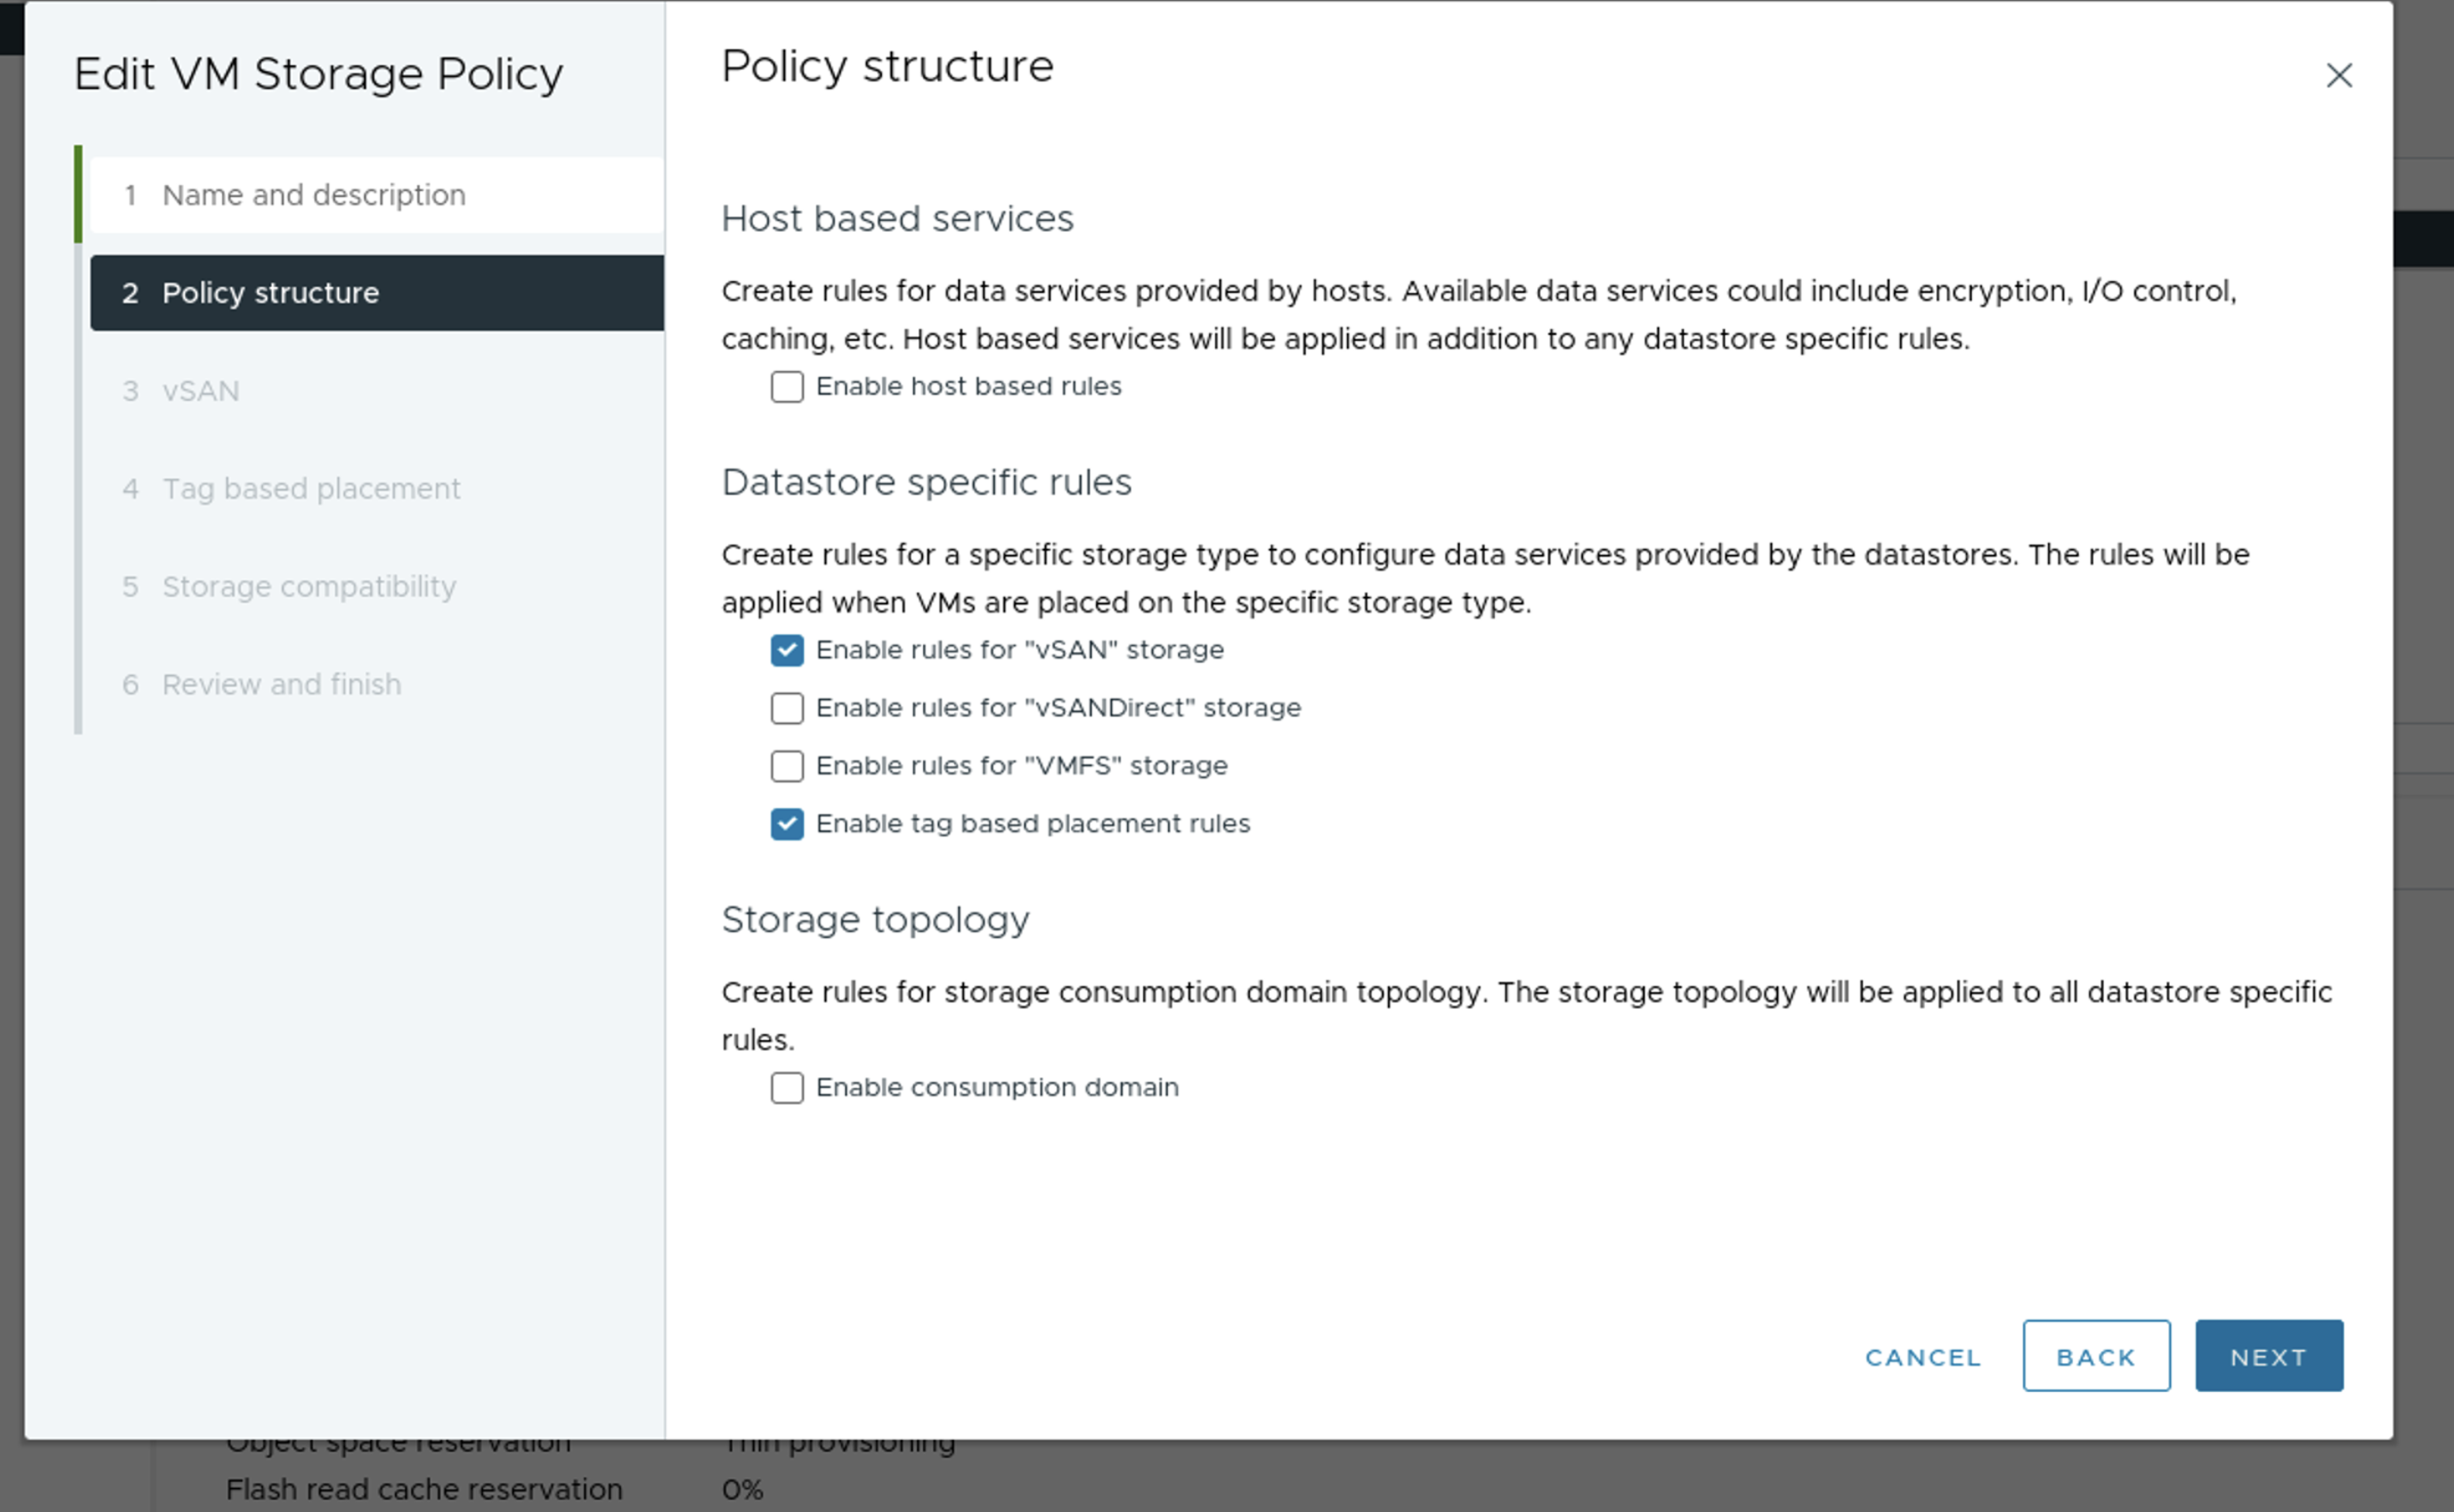The height and width of the screenshot is (1512, 2454).
Task: Open Storage compatibility step
Action: (308, 587)
